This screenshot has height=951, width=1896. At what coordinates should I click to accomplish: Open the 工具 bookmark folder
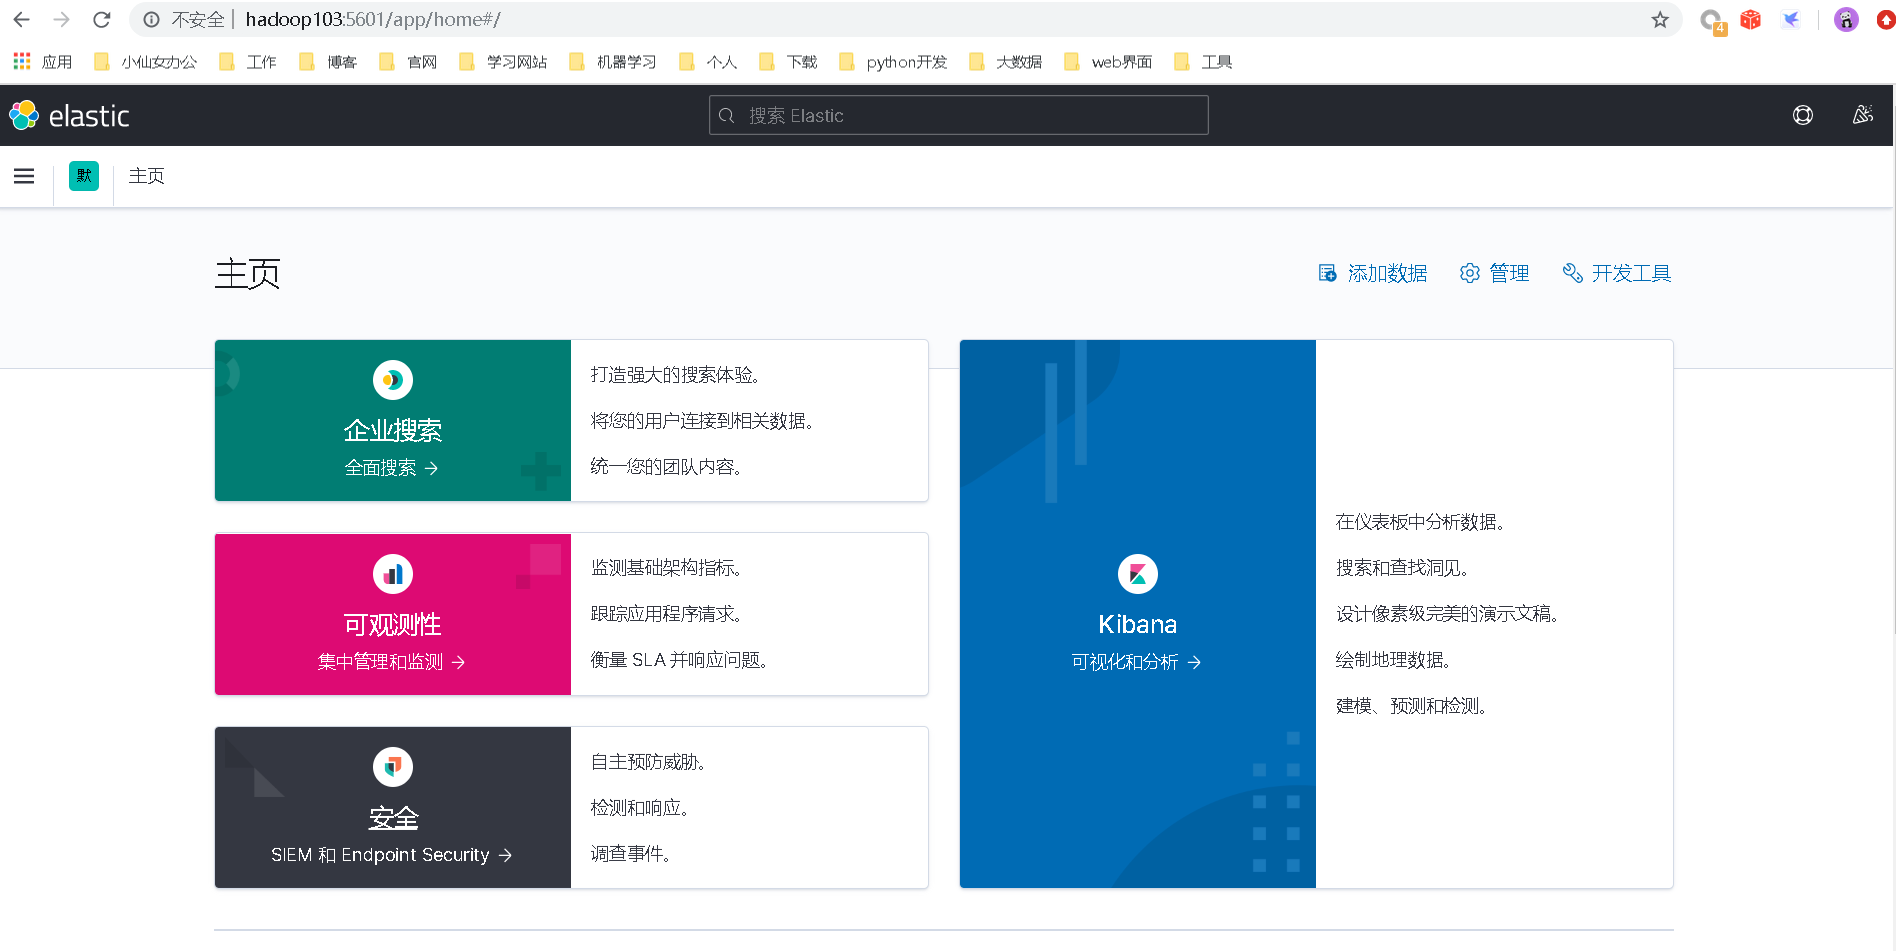point(1203,62)
